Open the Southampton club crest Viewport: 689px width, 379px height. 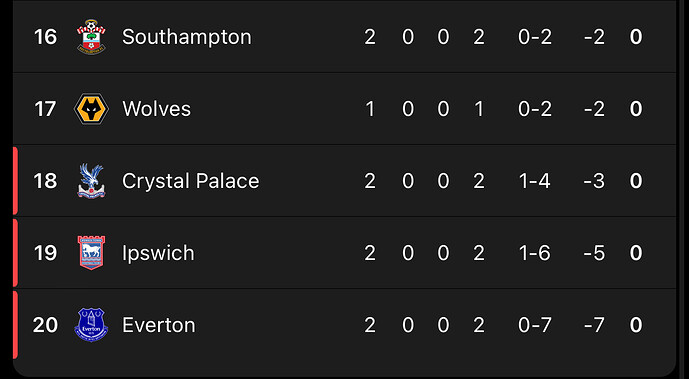tap(91, 37)
